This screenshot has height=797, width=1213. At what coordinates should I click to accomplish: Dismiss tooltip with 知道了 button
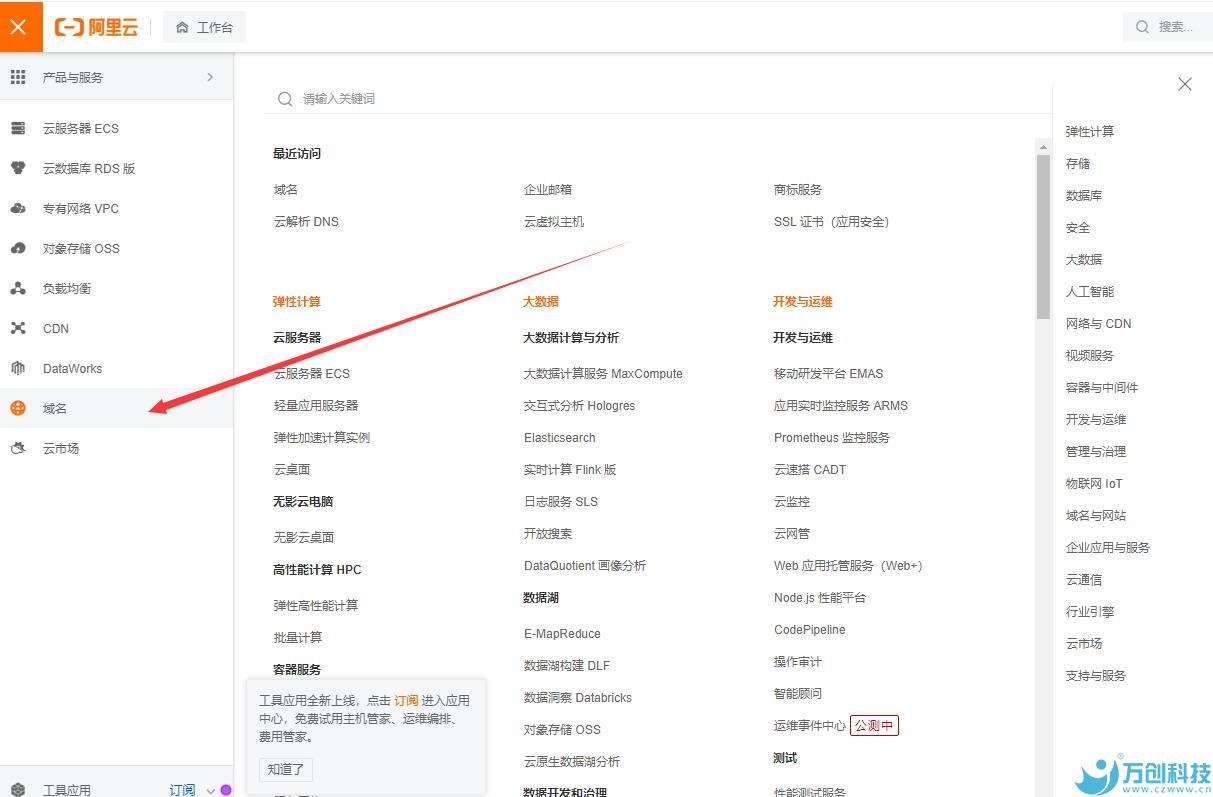286,769
